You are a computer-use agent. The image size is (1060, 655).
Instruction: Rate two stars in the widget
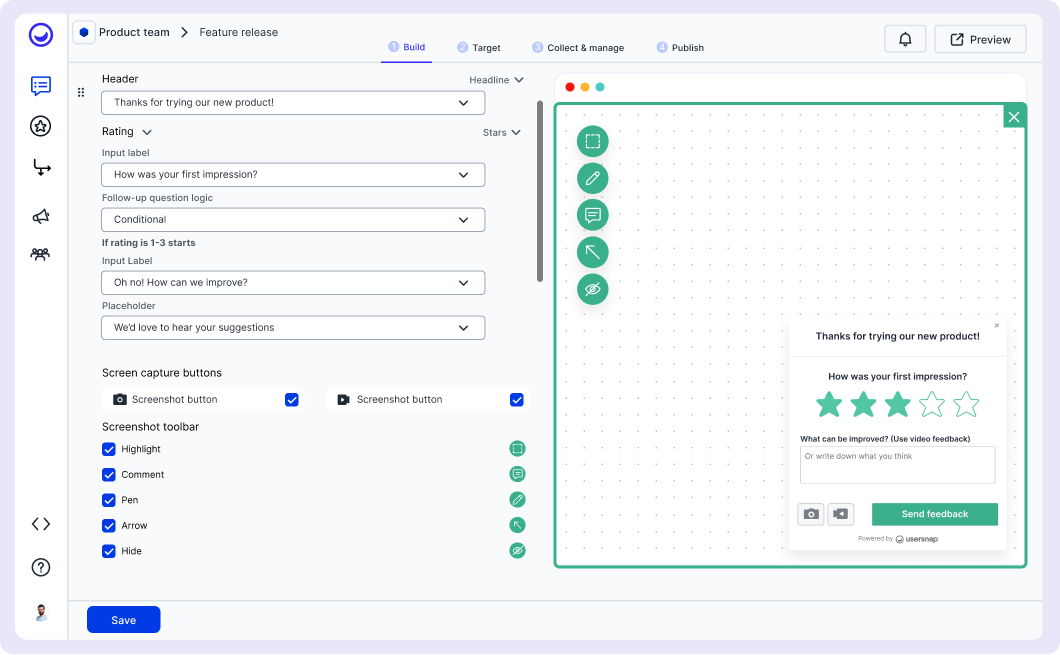coord(863,404)
